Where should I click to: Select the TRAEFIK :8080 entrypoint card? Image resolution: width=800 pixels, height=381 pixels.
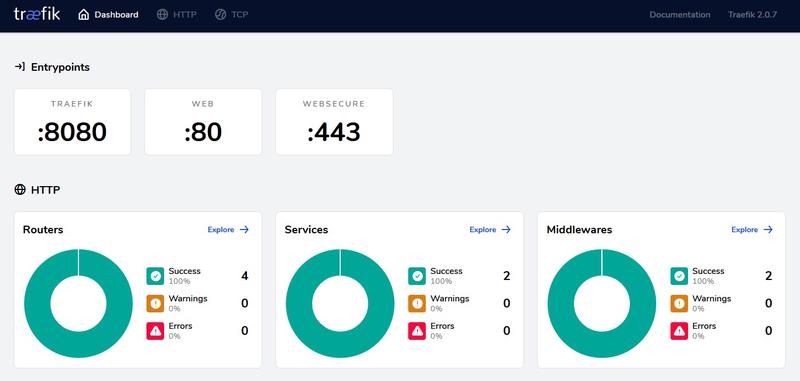[x=72, y=122]
